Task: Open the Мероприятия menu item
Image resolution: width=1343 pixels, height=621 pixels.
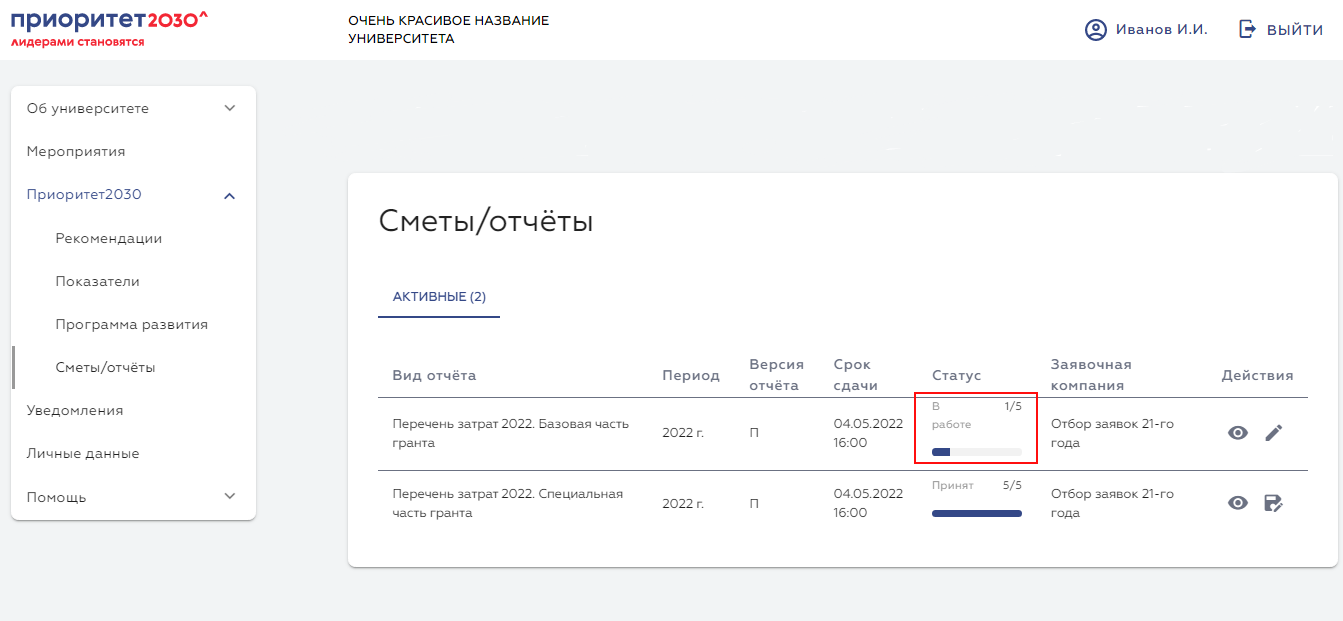Action: pyautogui.click(x=77, y=151)
